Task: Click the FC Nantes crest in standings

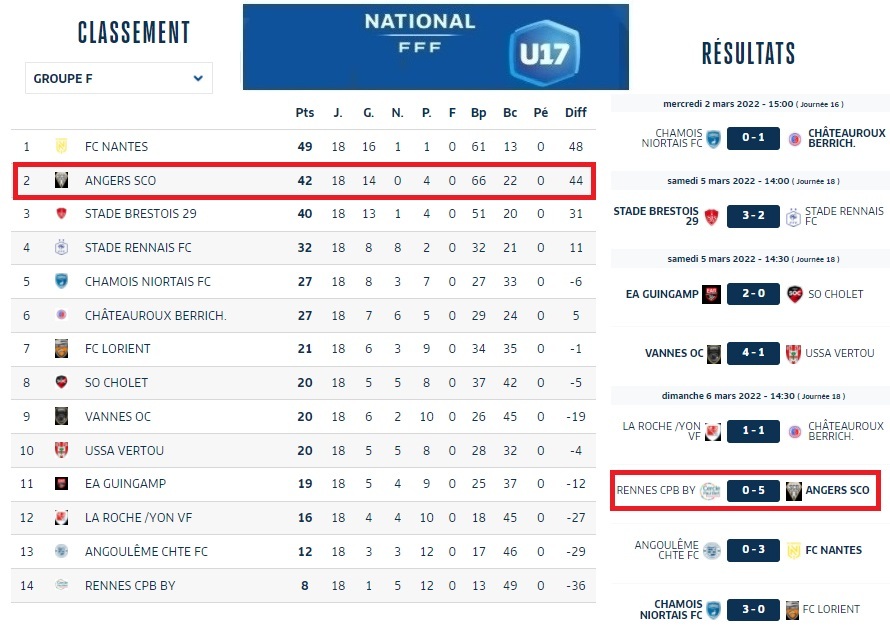Action: click(61, 146)
